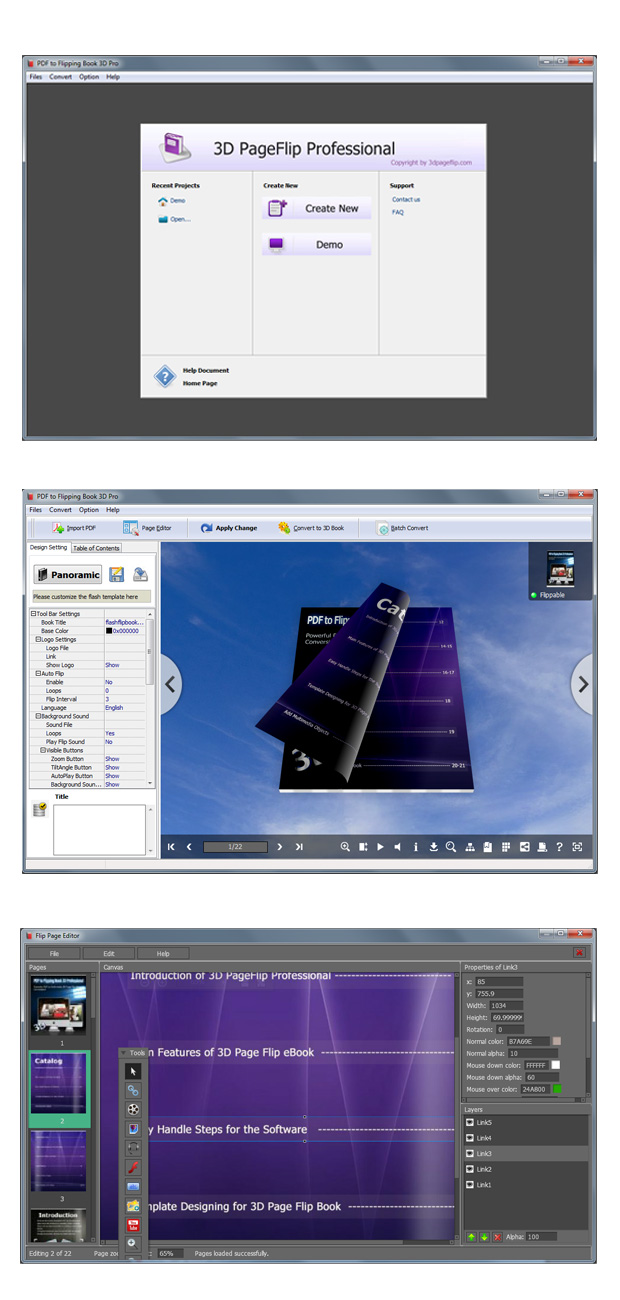Open Edit menu in Flip Page Editor
Screen dimensions: 620x1300
tap(108, 953)
